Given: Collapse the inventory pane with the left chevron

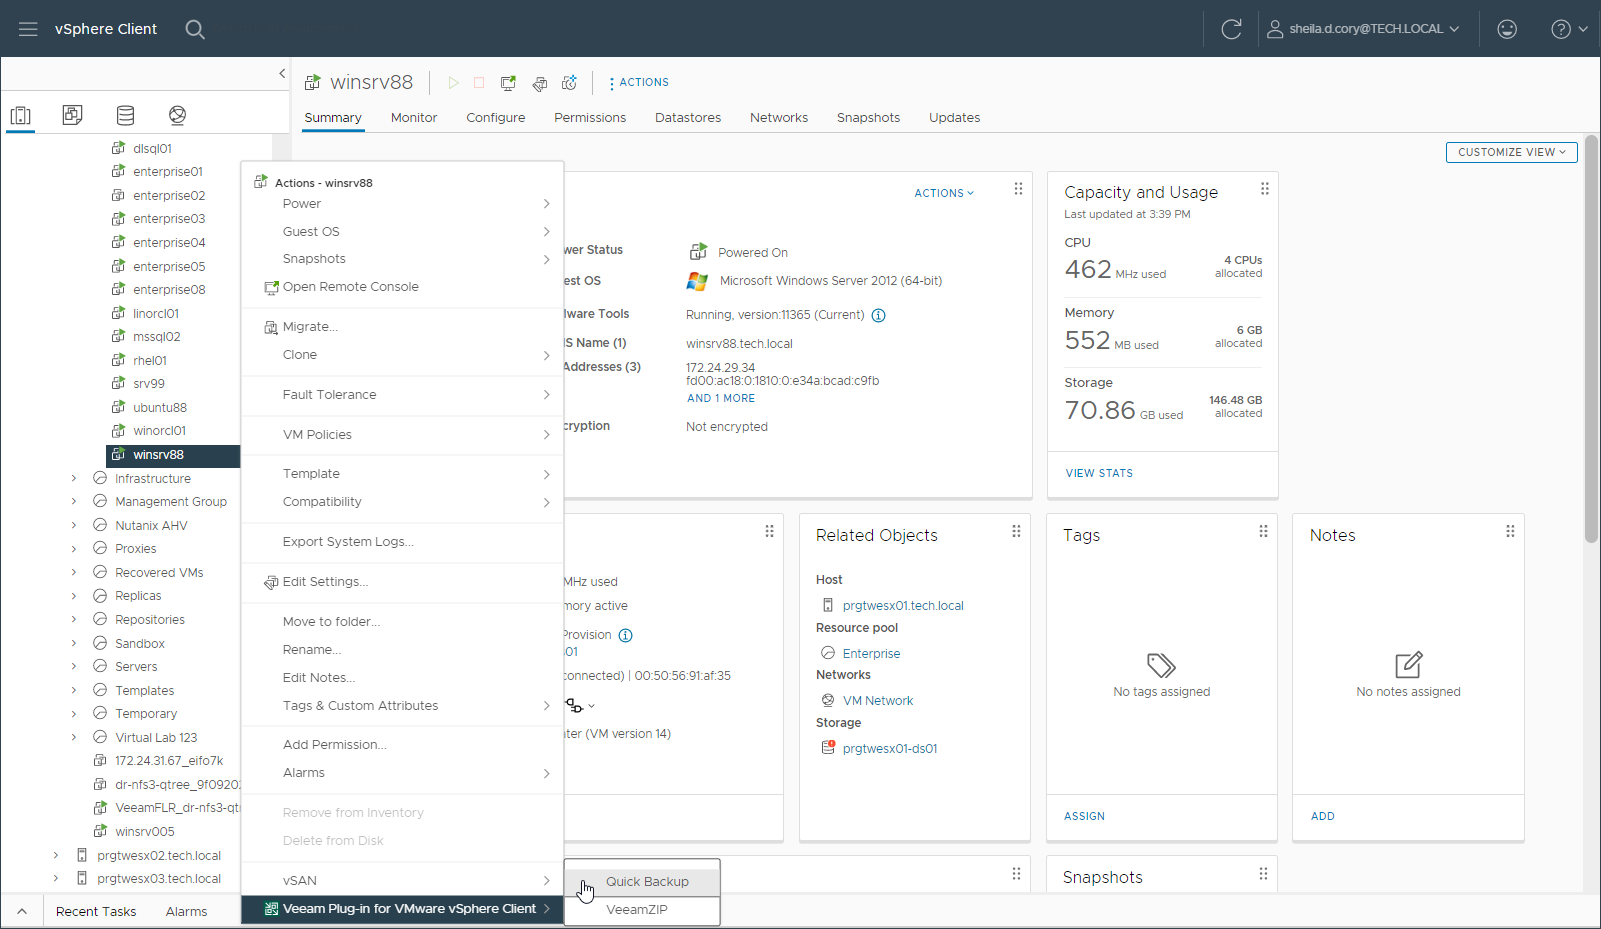Looking at the screenshot, I should (x=282, y=73).
